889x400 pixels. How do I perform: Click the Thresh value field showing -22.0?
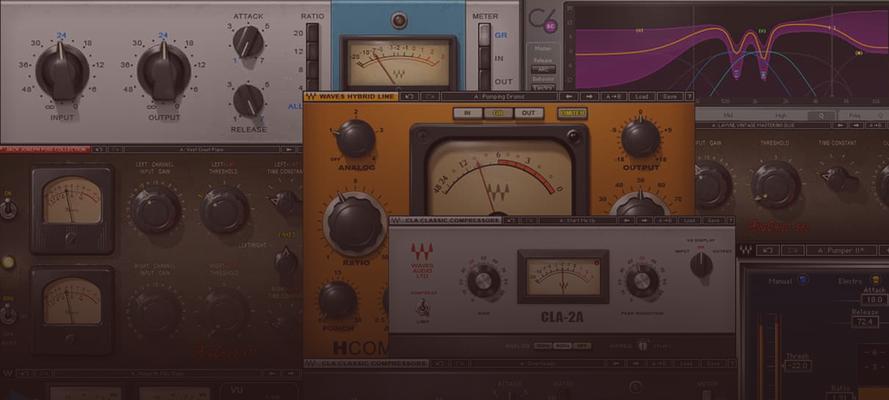(798, 366)
